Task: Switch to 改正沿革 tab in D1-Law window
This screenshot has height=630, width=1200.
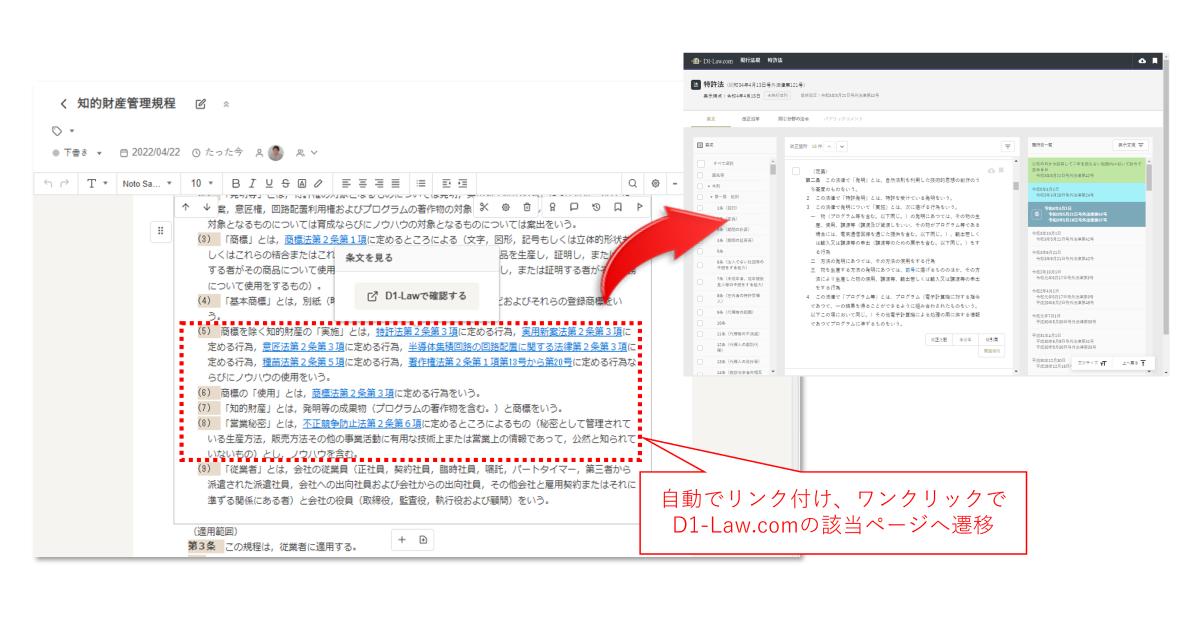Action: click(x=750, y=118)
